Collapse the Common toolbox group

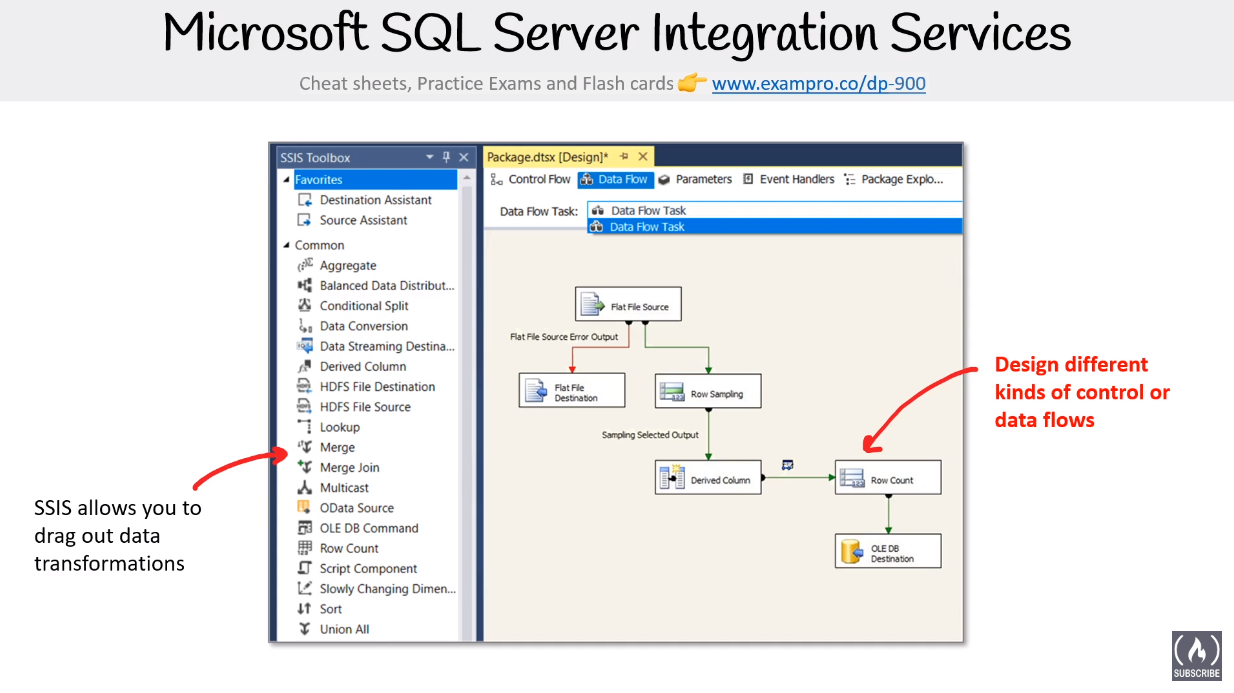click(x=287, y=245)
